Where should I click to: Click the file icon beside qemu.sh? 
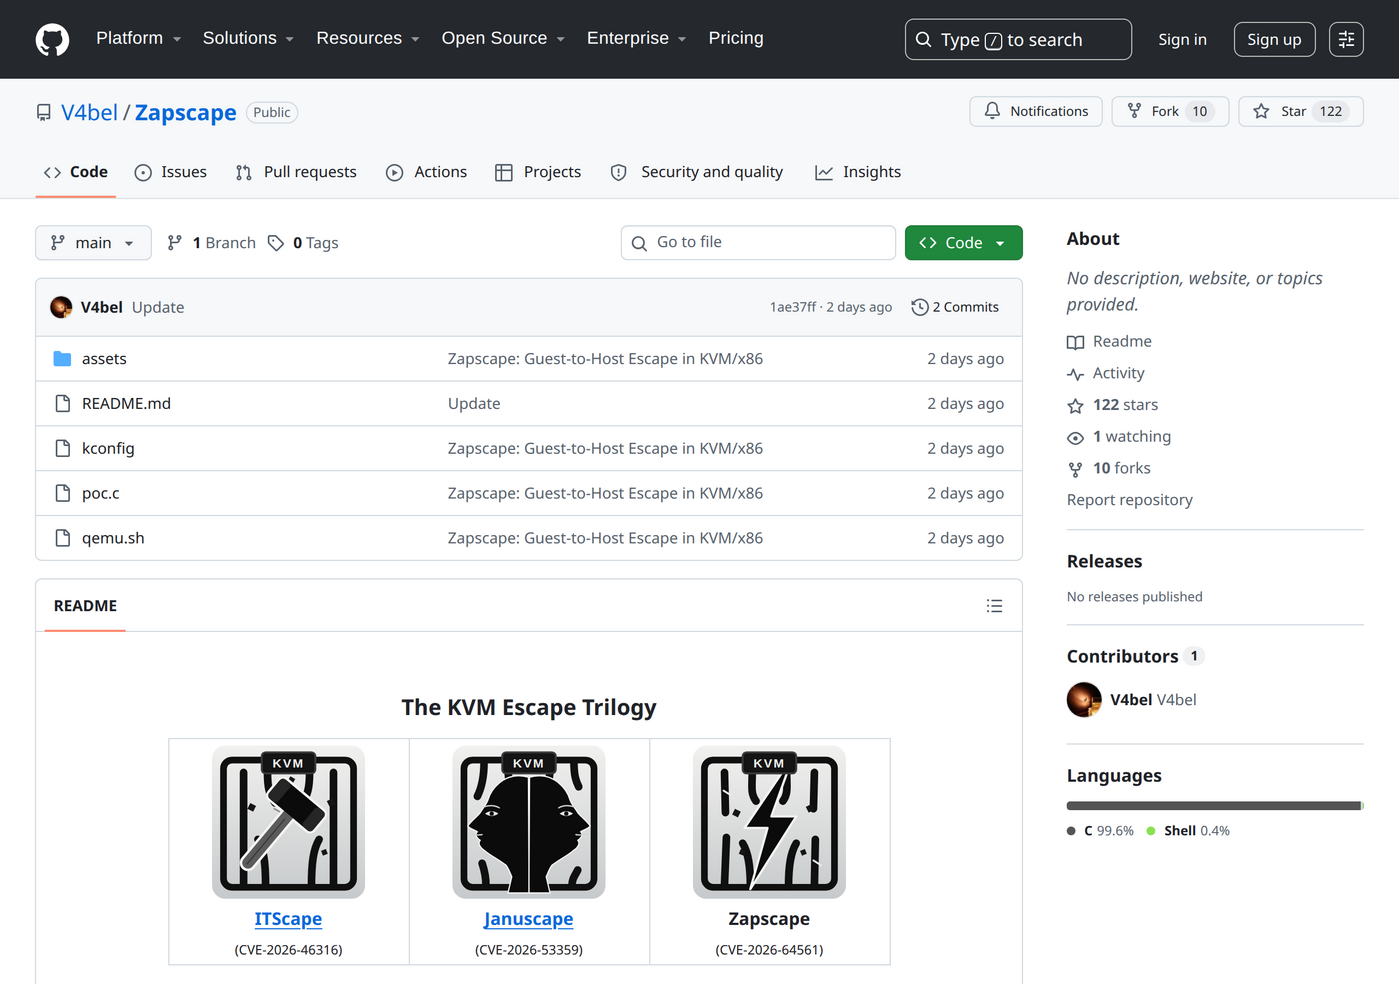click(x=62, y=538)
